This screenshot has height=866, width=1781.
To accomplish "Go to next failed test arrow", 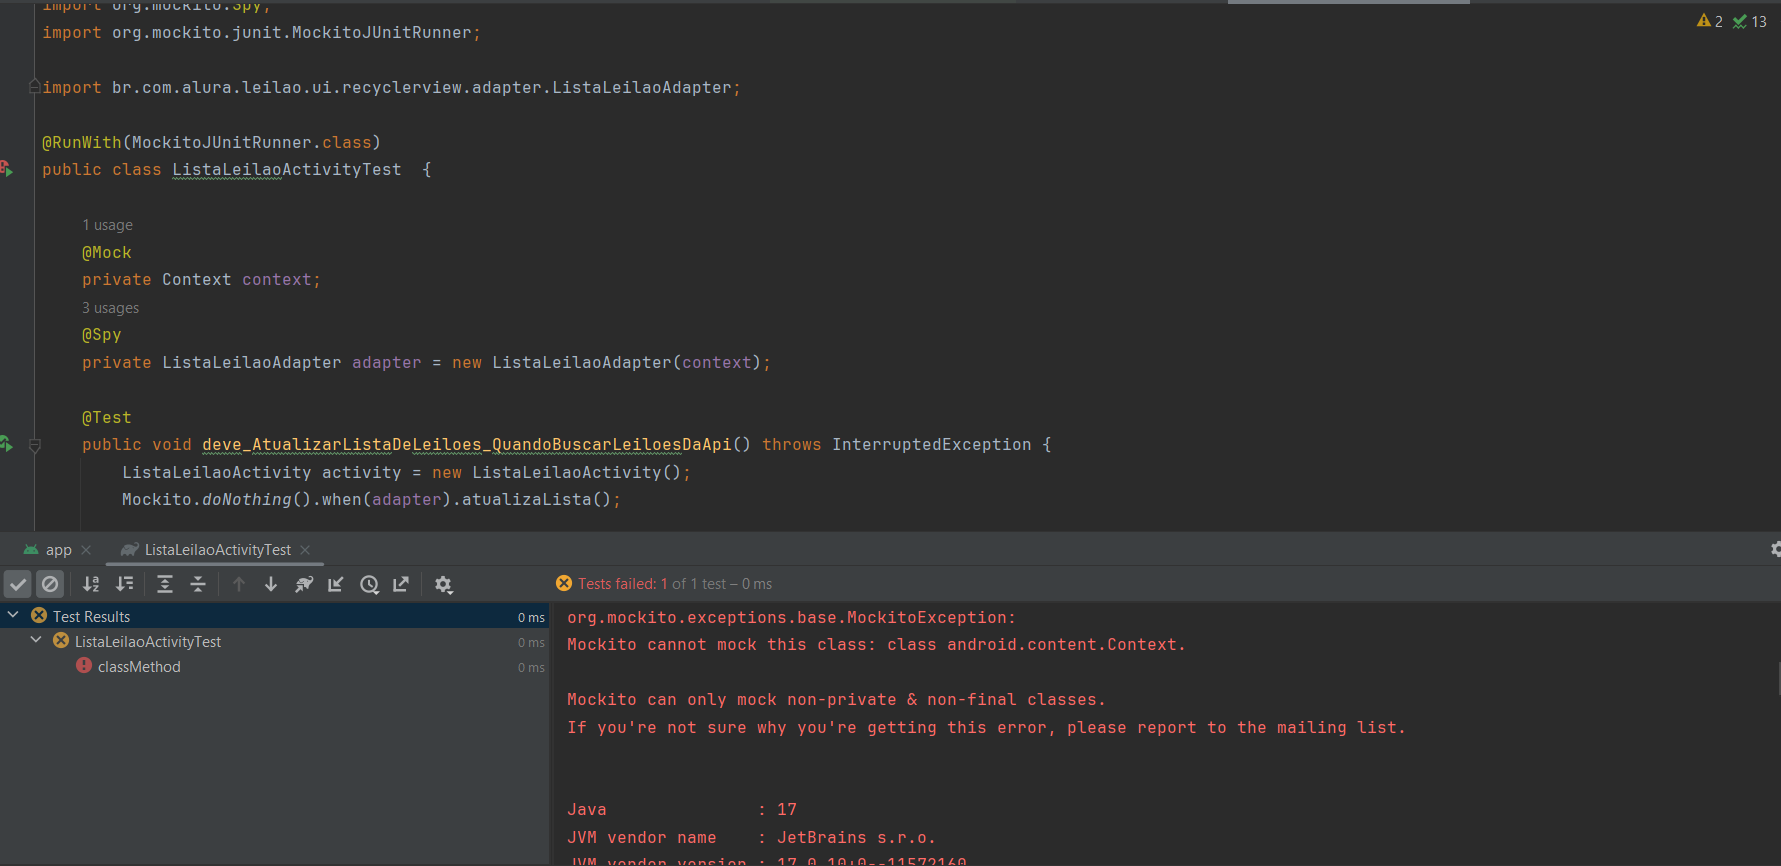I will (x=271, y=584).
